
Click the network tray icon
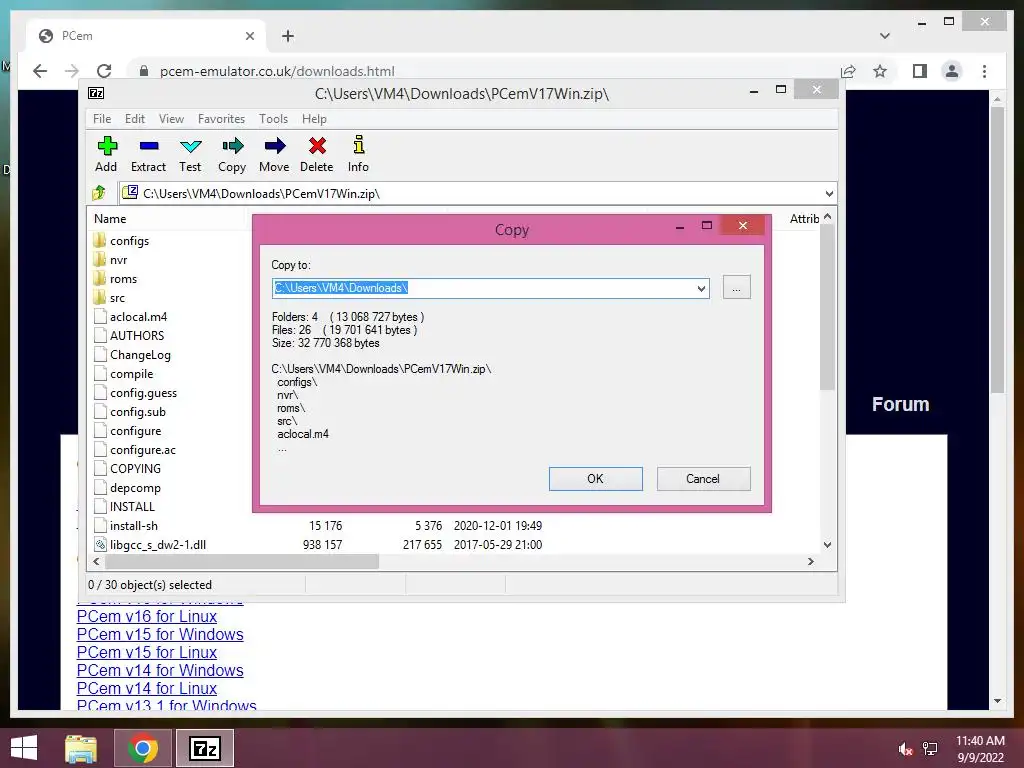[x=930, y=750]
